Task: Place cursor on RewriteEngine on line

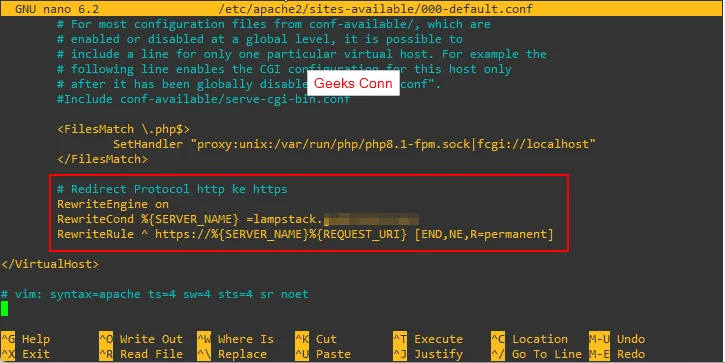Action: 113,204
